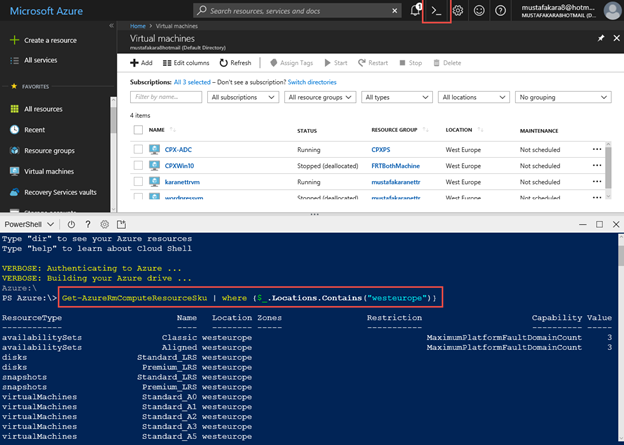
Task: Click the Start toolbar button
Action: coord(336,63)
